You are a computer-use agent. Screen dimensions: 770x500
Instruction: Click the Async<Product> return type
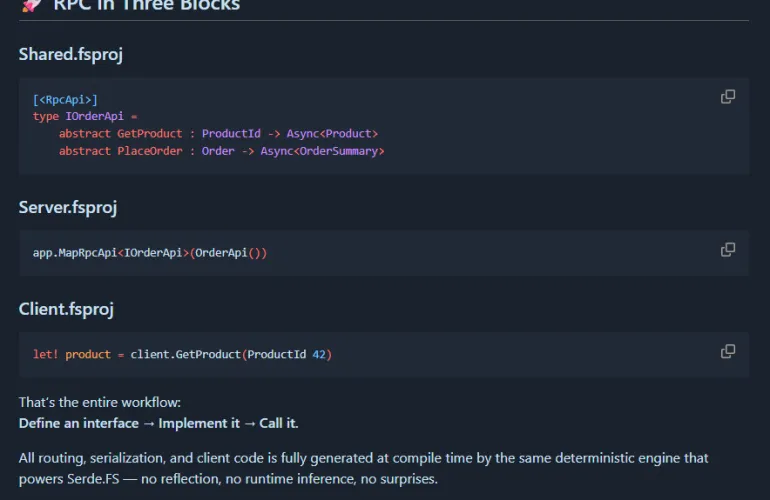pos(332,134)
